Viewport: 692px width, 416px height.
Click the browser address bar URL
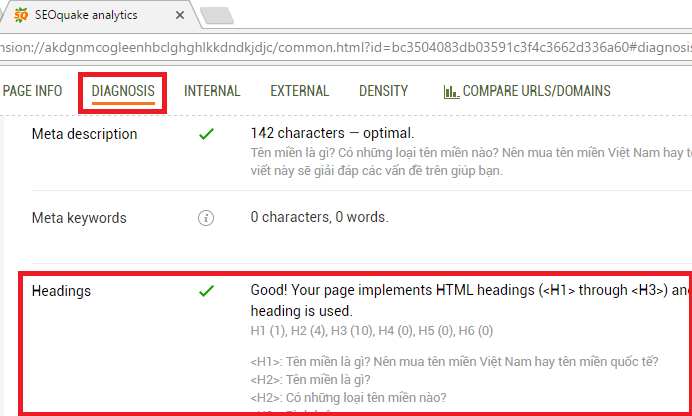pos(340,48)
